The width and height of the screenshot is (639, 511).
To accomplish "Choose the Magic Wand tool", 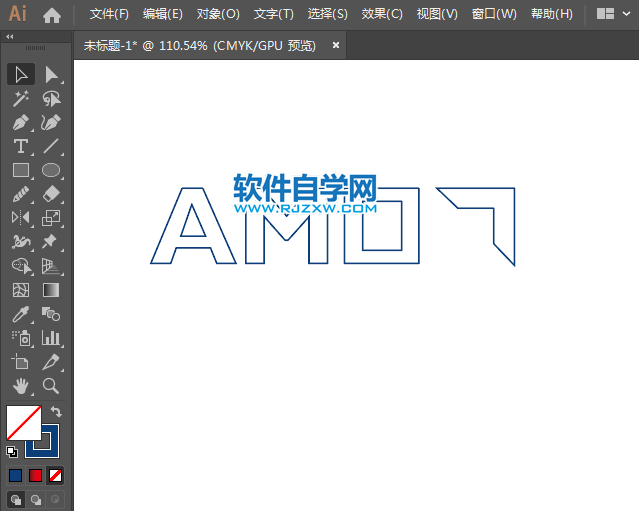I will [x=21, y=98].
